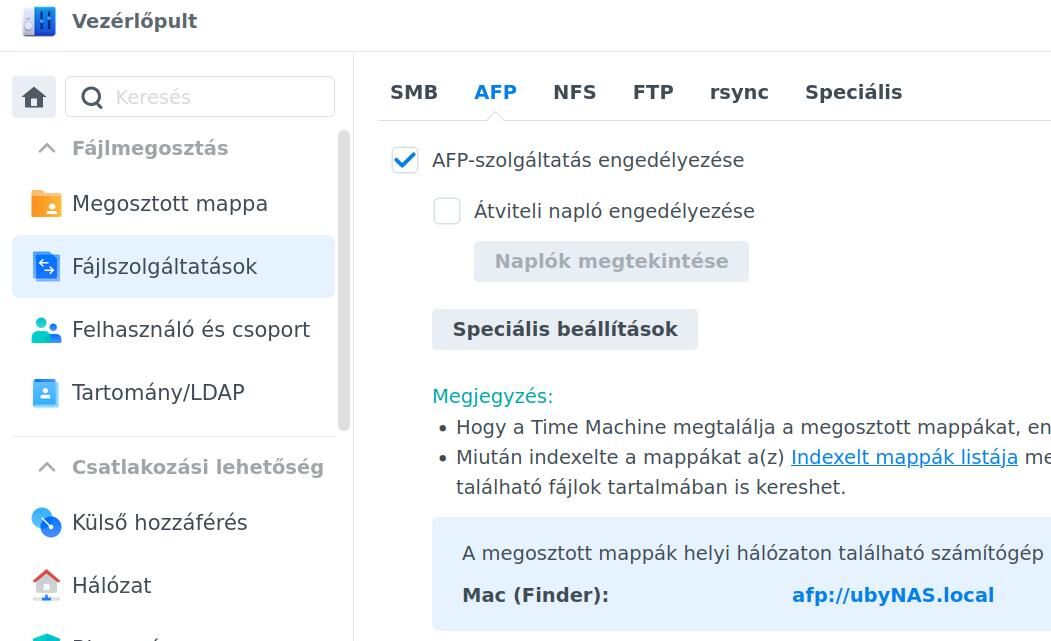Image resolution: width=1051 pixels, height=641 pixels.
Task: Select the Fájlszolgáltatások icon
Action: pos(46,266)
